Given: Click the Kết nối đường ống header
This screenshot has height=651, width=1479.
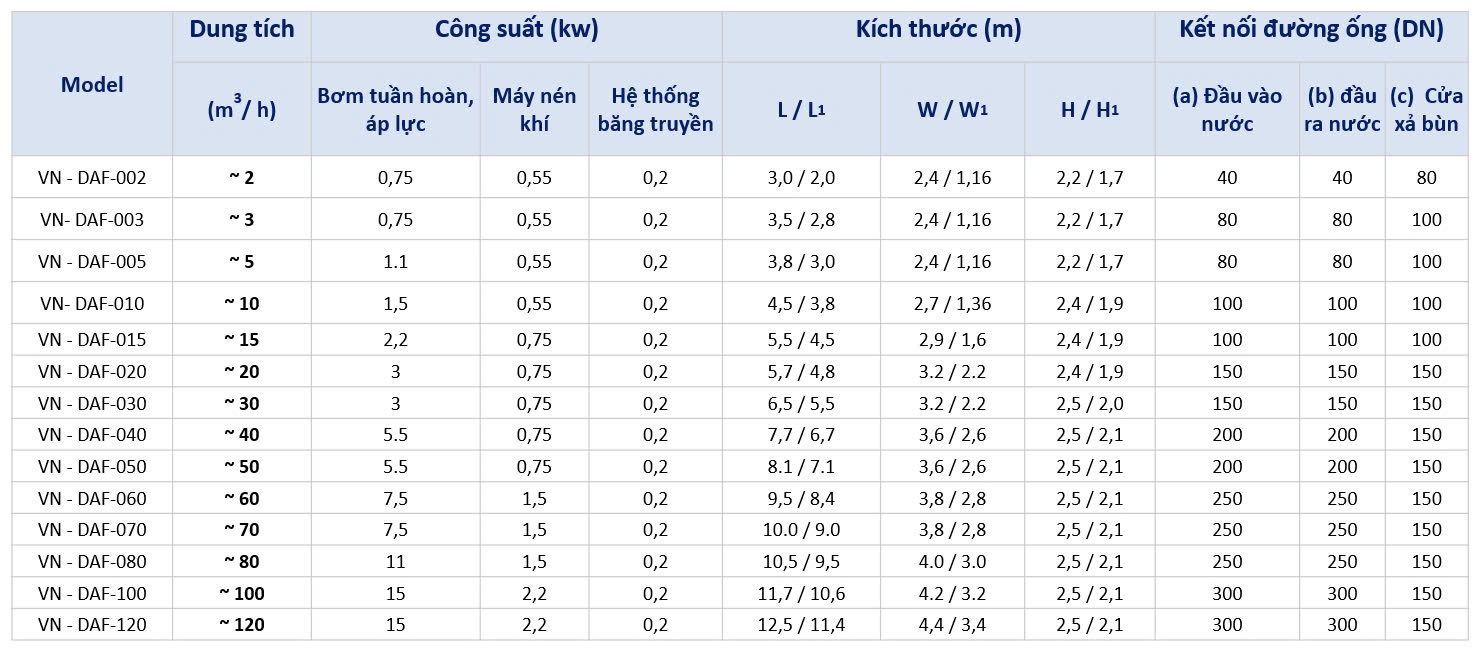Looking at the screenshot, I should click(1311, 30).
